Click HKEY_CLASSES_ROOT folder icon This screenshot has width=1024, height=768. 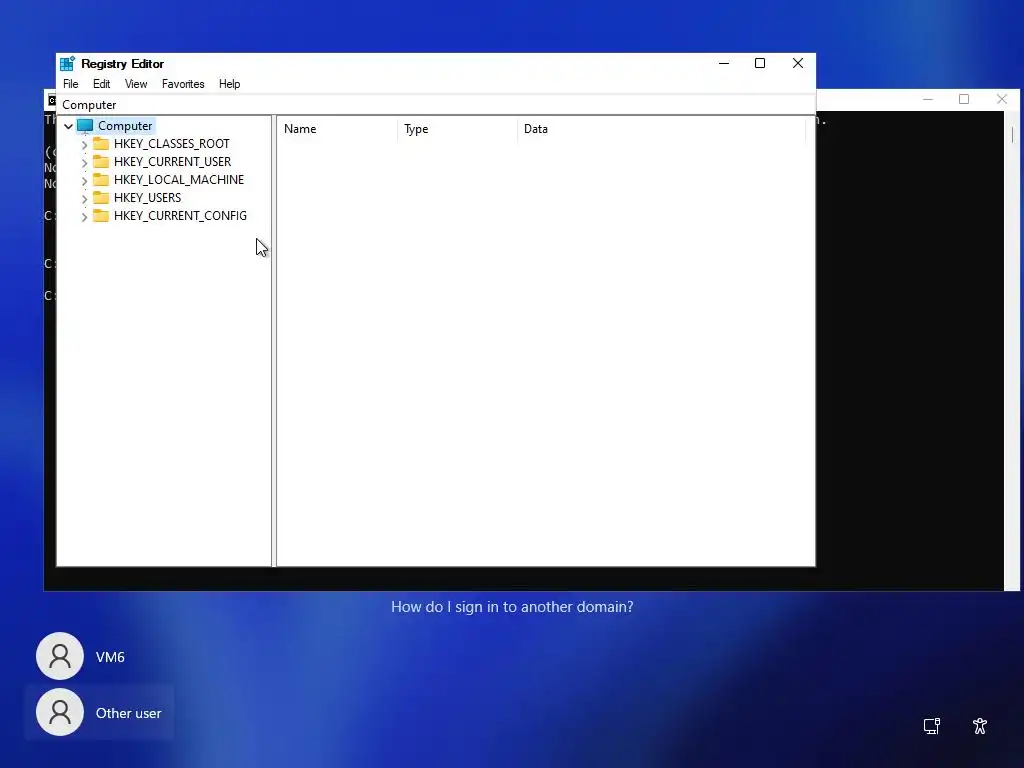click(101, 143)
